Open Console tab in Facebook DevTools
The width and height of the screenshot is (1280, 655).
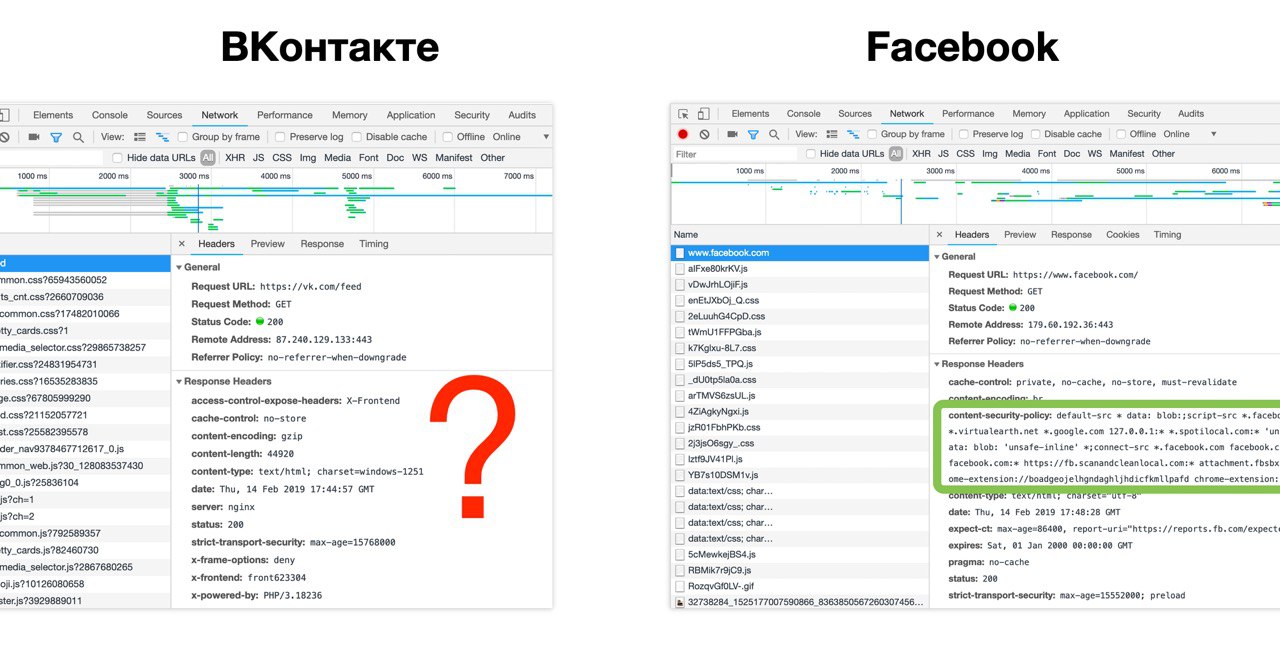[x=804, y=114]
